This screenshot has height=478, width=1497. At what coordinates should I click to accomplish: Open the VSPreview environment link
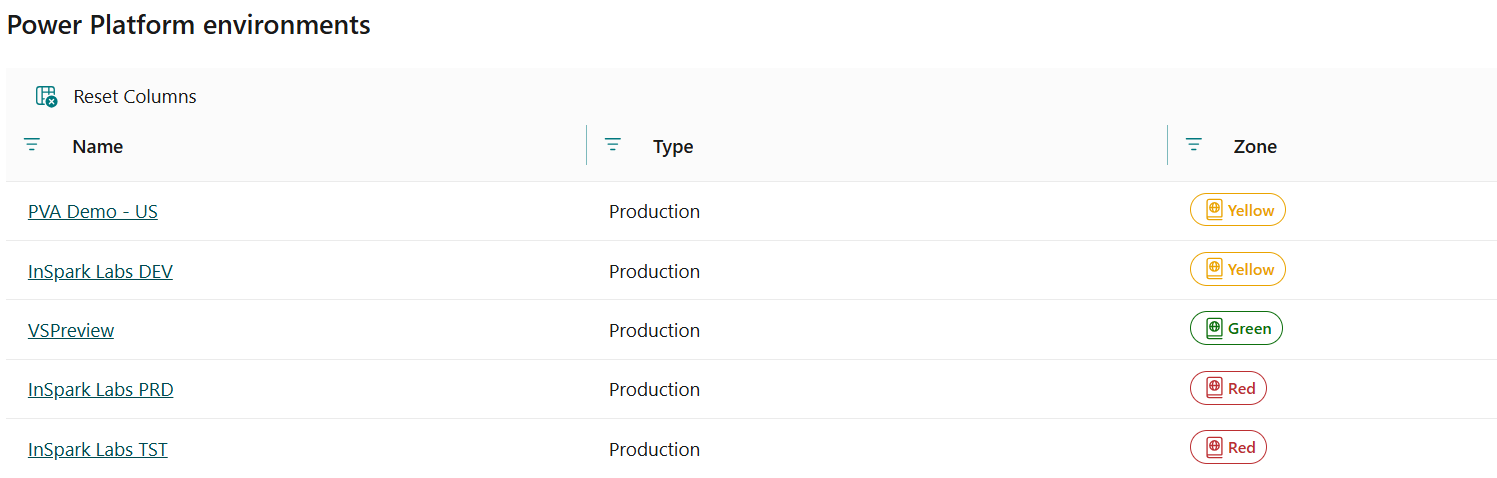tap(71, 330)
